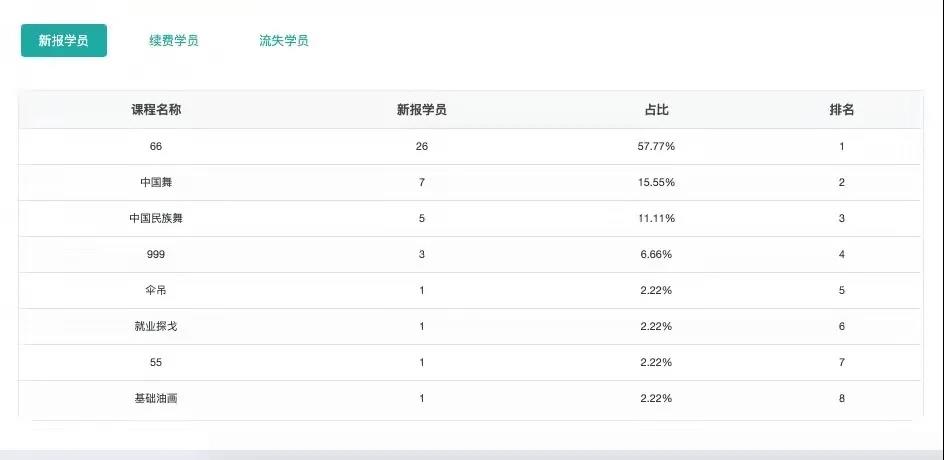Click the 11.11% percentage value

tap(656, 219)
